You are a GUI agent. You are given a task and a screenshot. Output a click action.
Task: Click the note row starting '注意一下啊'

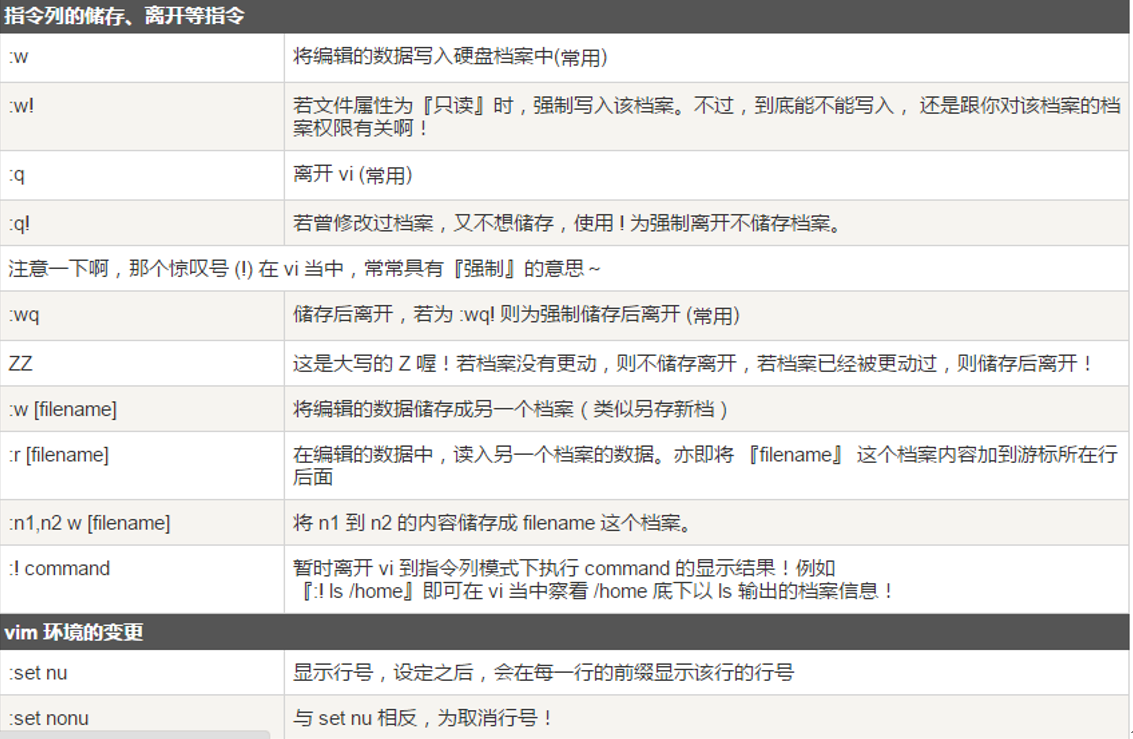(565, 269)
